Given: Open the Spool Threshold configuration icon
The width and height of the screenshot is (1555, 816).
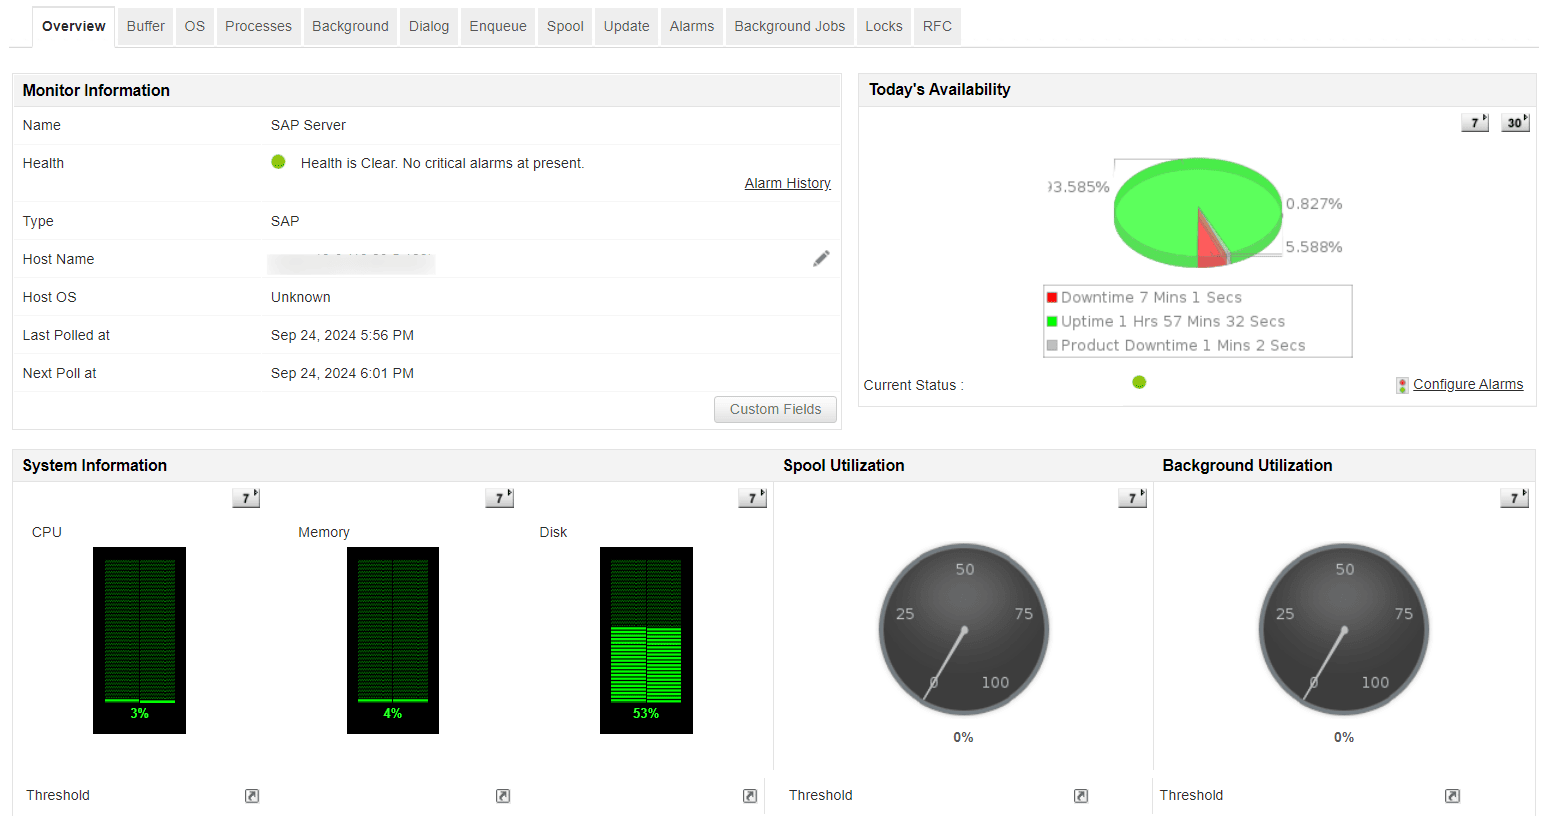Looking at the screenshot, I should click(1080, 795).
